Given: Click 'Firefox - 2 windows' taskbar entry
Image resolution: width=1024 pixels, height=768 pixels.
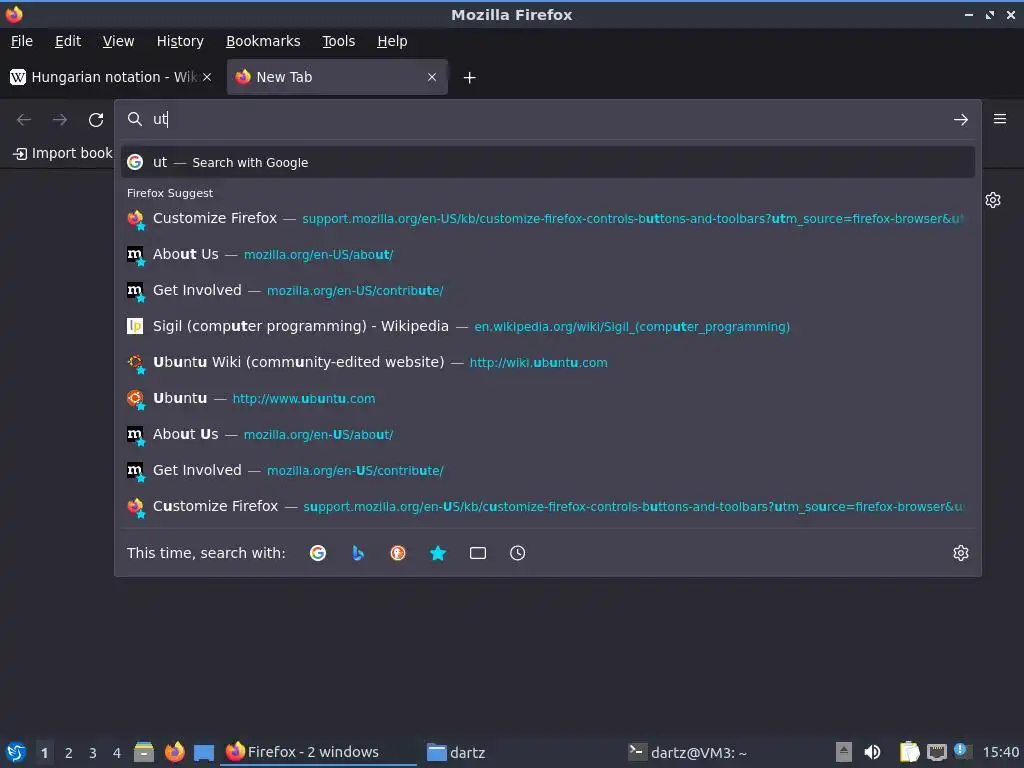Looking at the screenshot, I should coord(319,752).
